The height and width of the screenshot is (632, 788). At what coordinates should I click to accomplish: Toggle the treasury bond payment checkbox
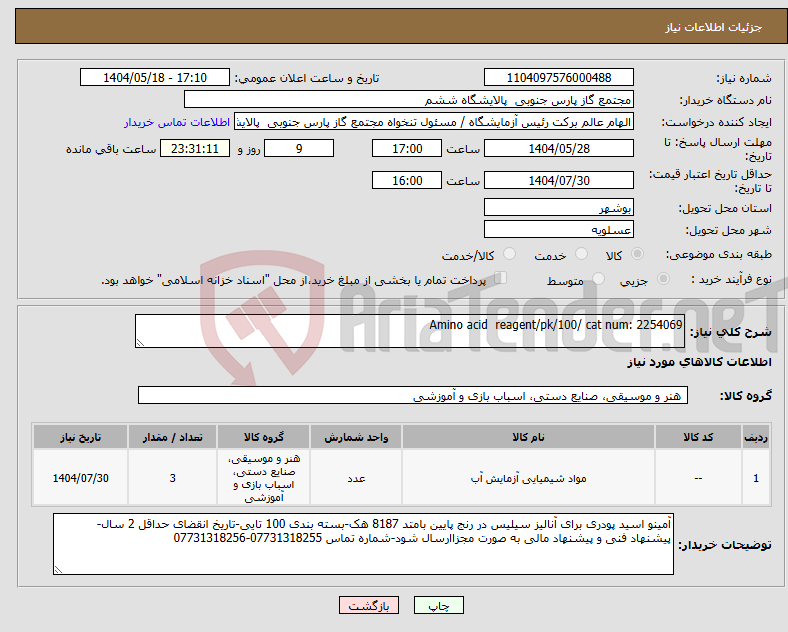pos(500,278)
